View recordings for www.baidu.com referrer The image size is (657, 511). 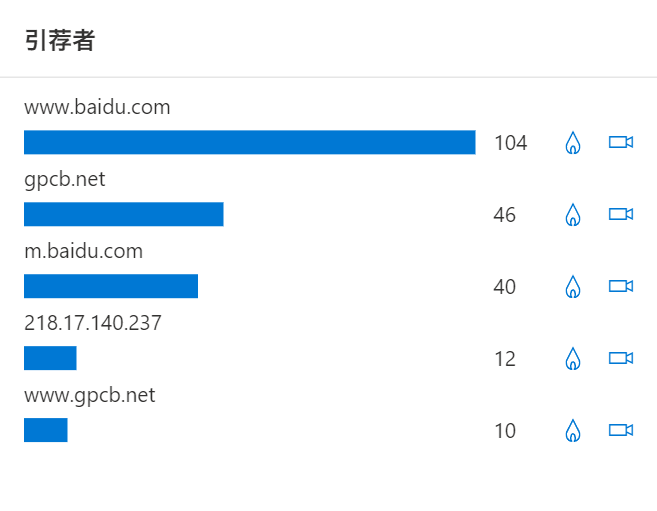coord(621,142)
